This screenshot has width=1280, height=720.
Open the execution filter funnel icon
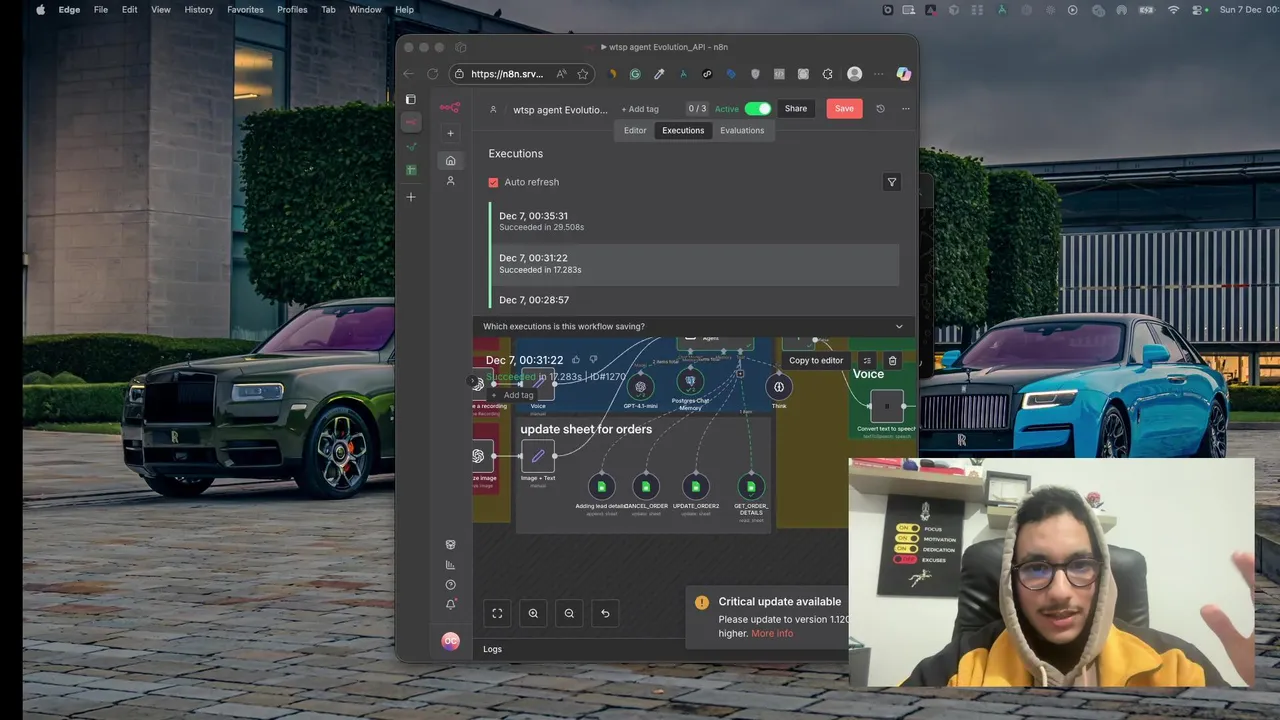(x=892, y=182)
